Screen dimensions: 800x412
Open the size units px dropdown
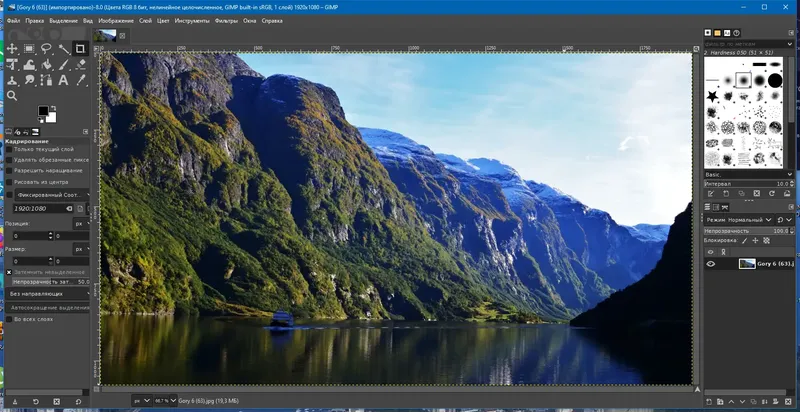tap(82, 249)
